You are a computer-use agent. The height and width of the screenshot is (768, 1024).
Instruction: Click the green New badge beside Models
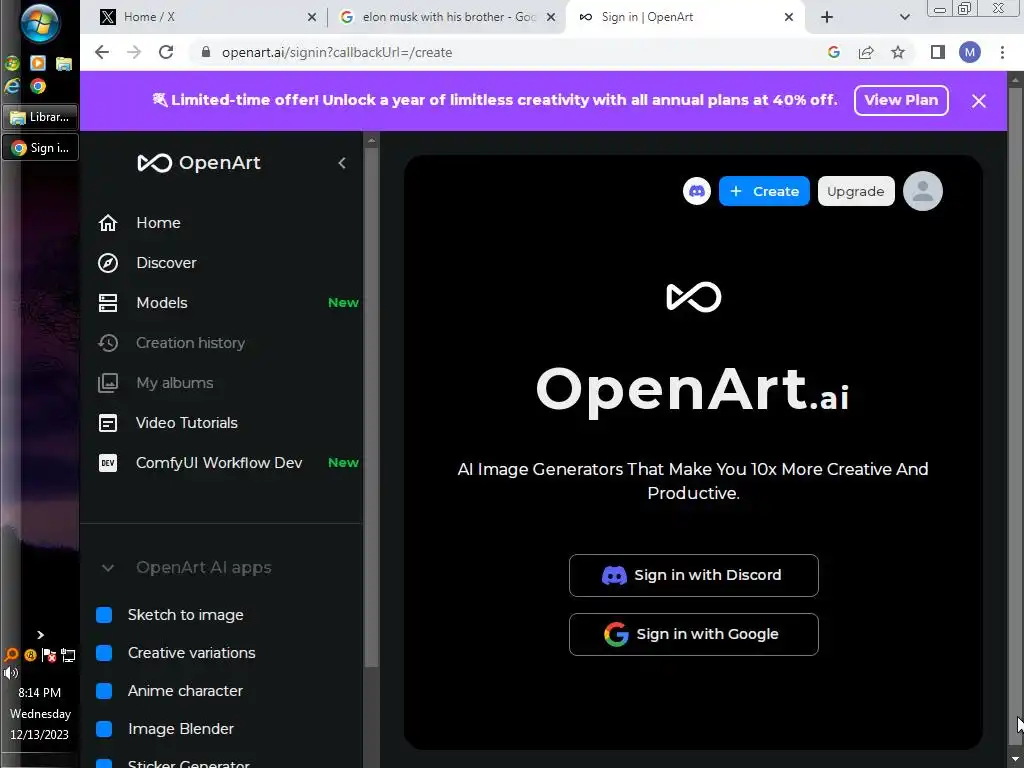[x=343, y=302]
